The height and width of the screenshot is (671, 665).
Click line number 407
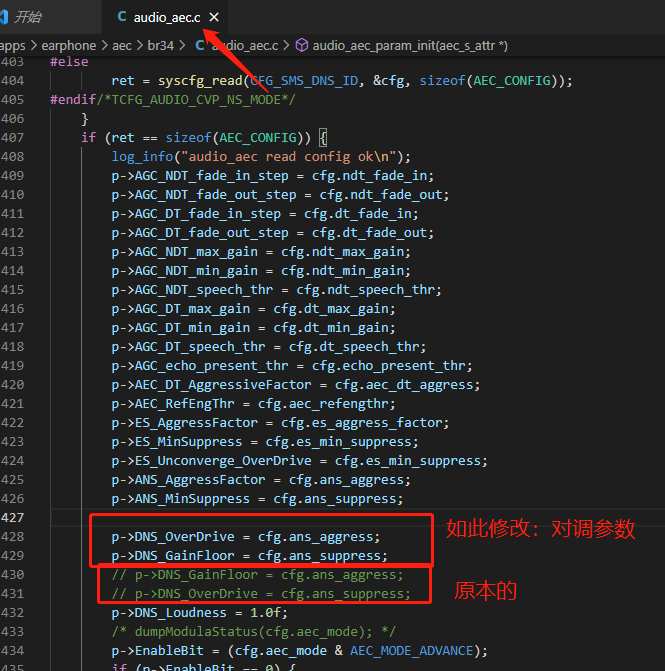pos(12,138)
